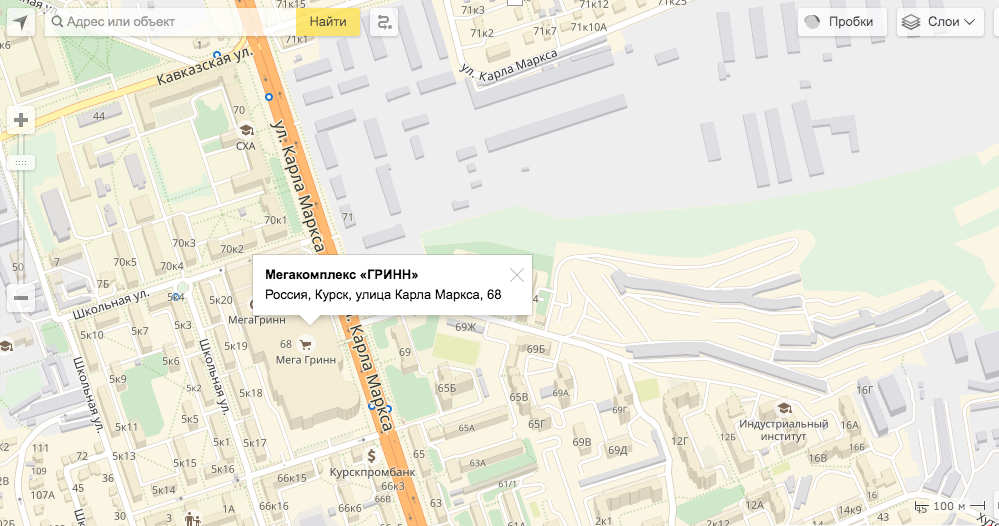Screen dimensions: 999x526
Task: Click the Мегакомплекс «ГРИНН» title text
Action: [341, 275]
